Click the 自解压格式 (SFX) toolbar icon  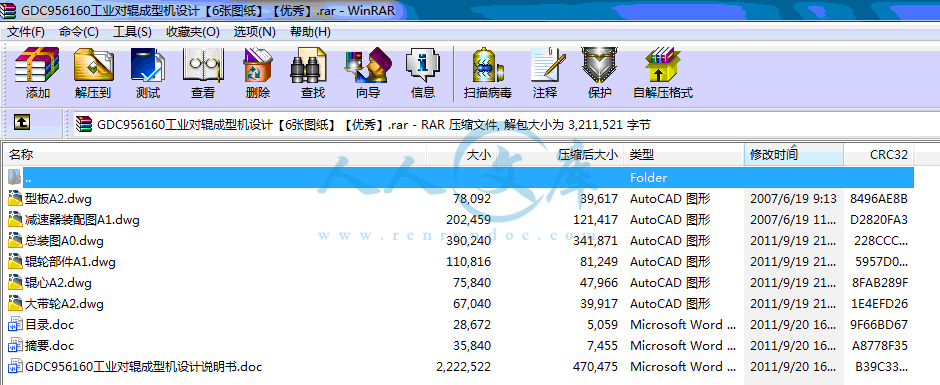pyautogui.click(x=663, y=65)
